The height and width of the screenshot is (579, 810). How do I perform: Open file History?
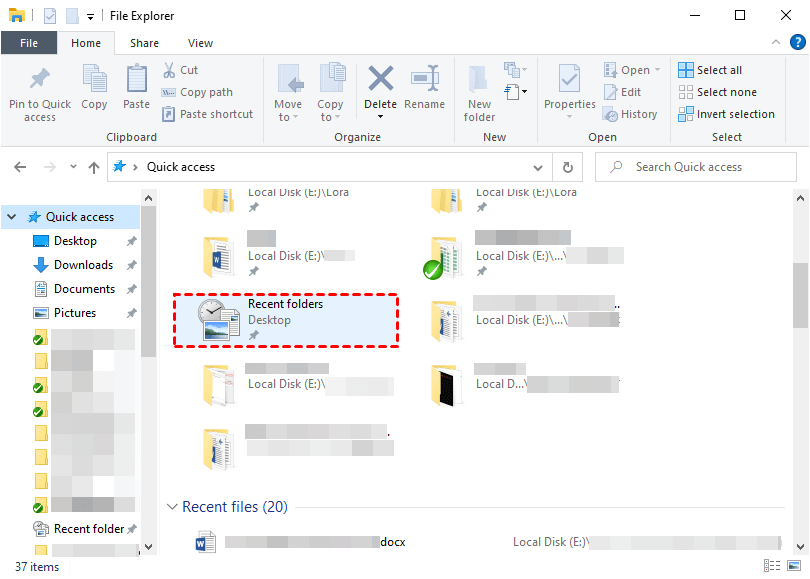click(630, 114)
